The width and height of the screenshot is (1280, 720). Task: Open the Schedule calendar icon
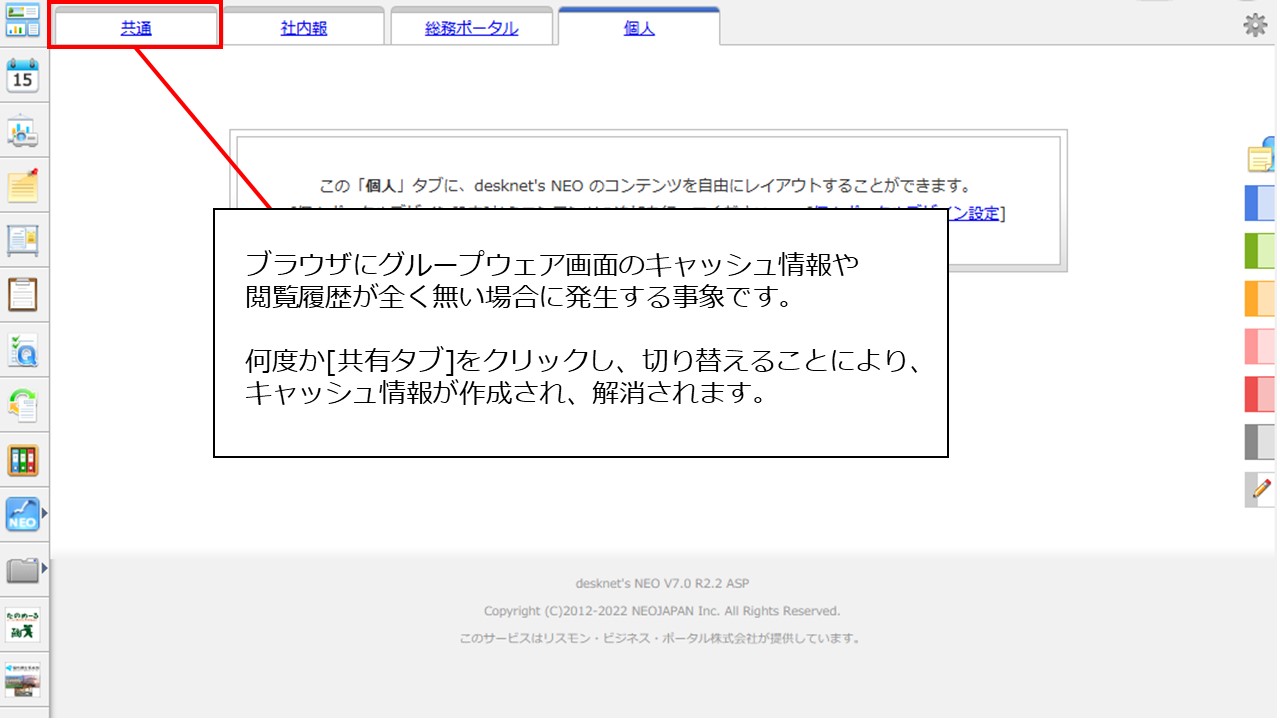(x=22, y=76)
